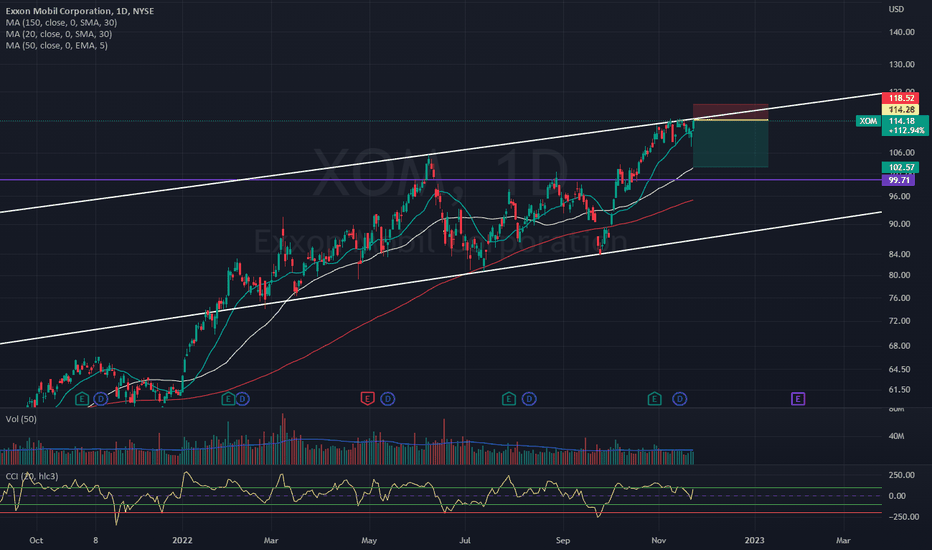Click the May label on the time axis
Image resolution: width=932 pixels, height=550 pixels.
tap(369, 540)
